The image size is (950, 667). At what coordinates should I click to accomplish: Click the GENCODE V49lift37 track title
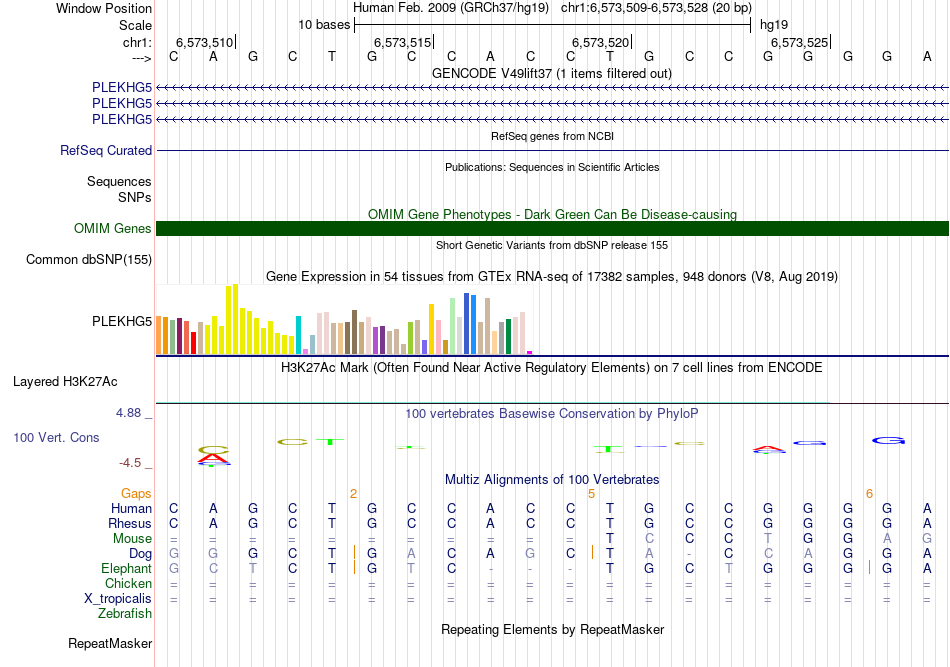point(552,73)
